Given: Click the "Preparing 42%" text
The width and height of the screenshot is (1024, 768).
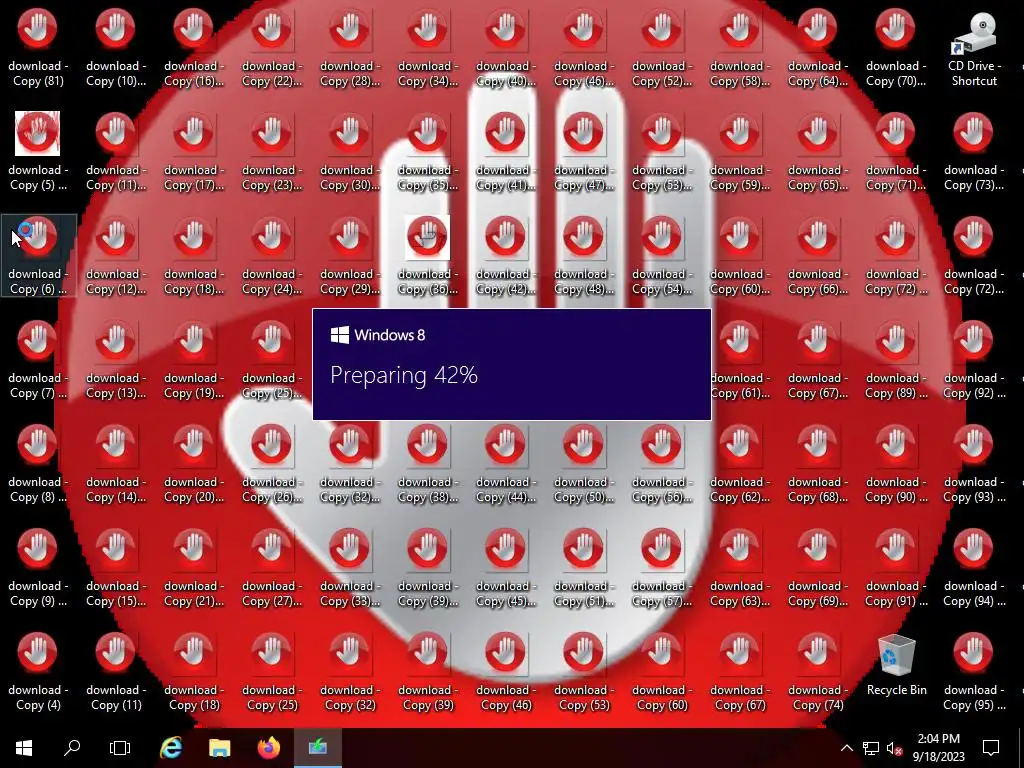Looking at the screenshot, I should click(404, 375).
